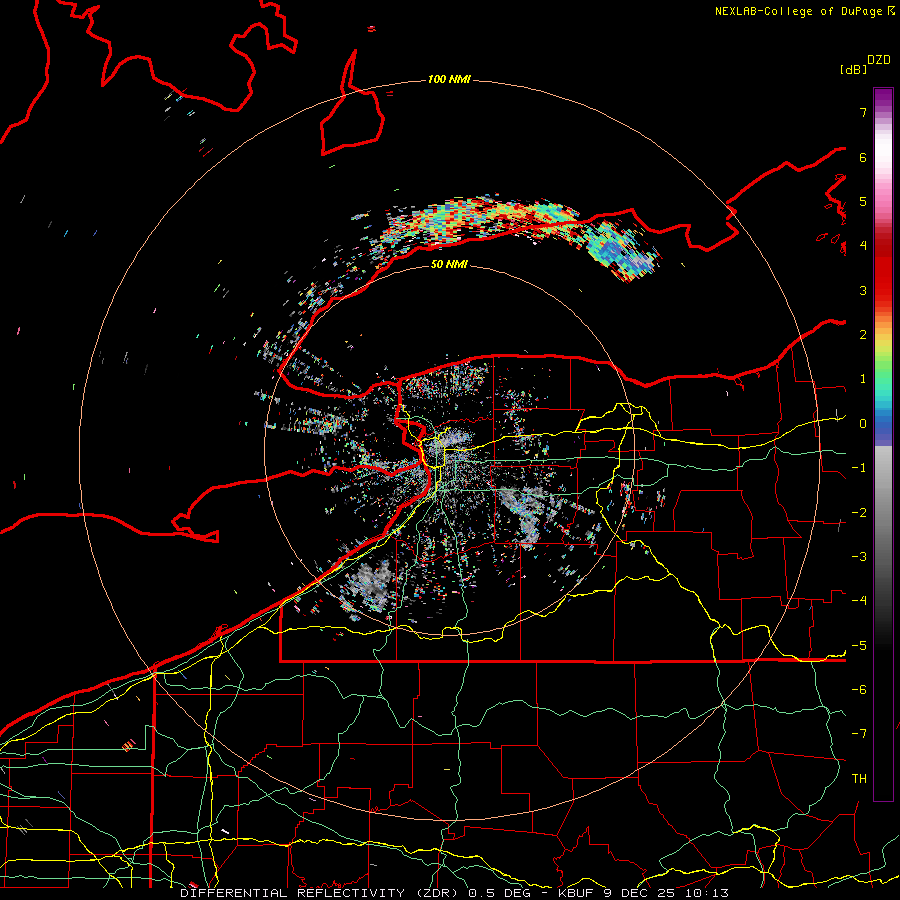Image resolution: width=900 pixels, height=900 pixels.
Task: Click the DZD legend title
Action: (879, 60)
